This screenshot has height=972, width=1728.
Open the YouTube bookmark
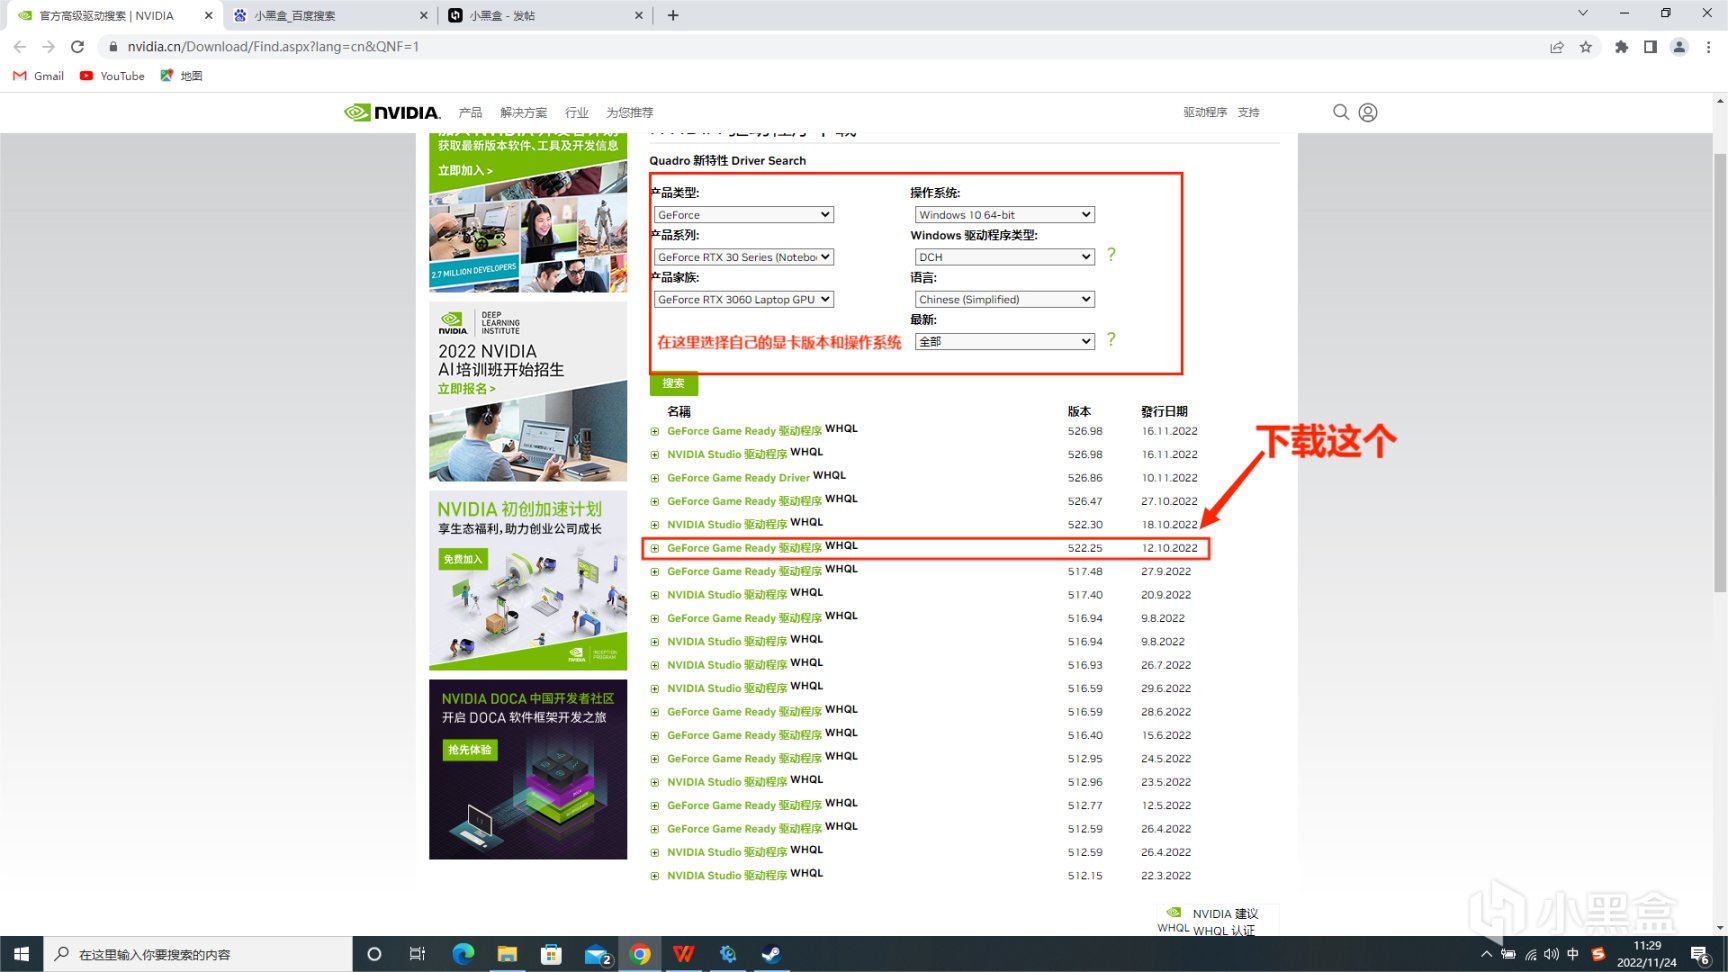tap(112, 76)
